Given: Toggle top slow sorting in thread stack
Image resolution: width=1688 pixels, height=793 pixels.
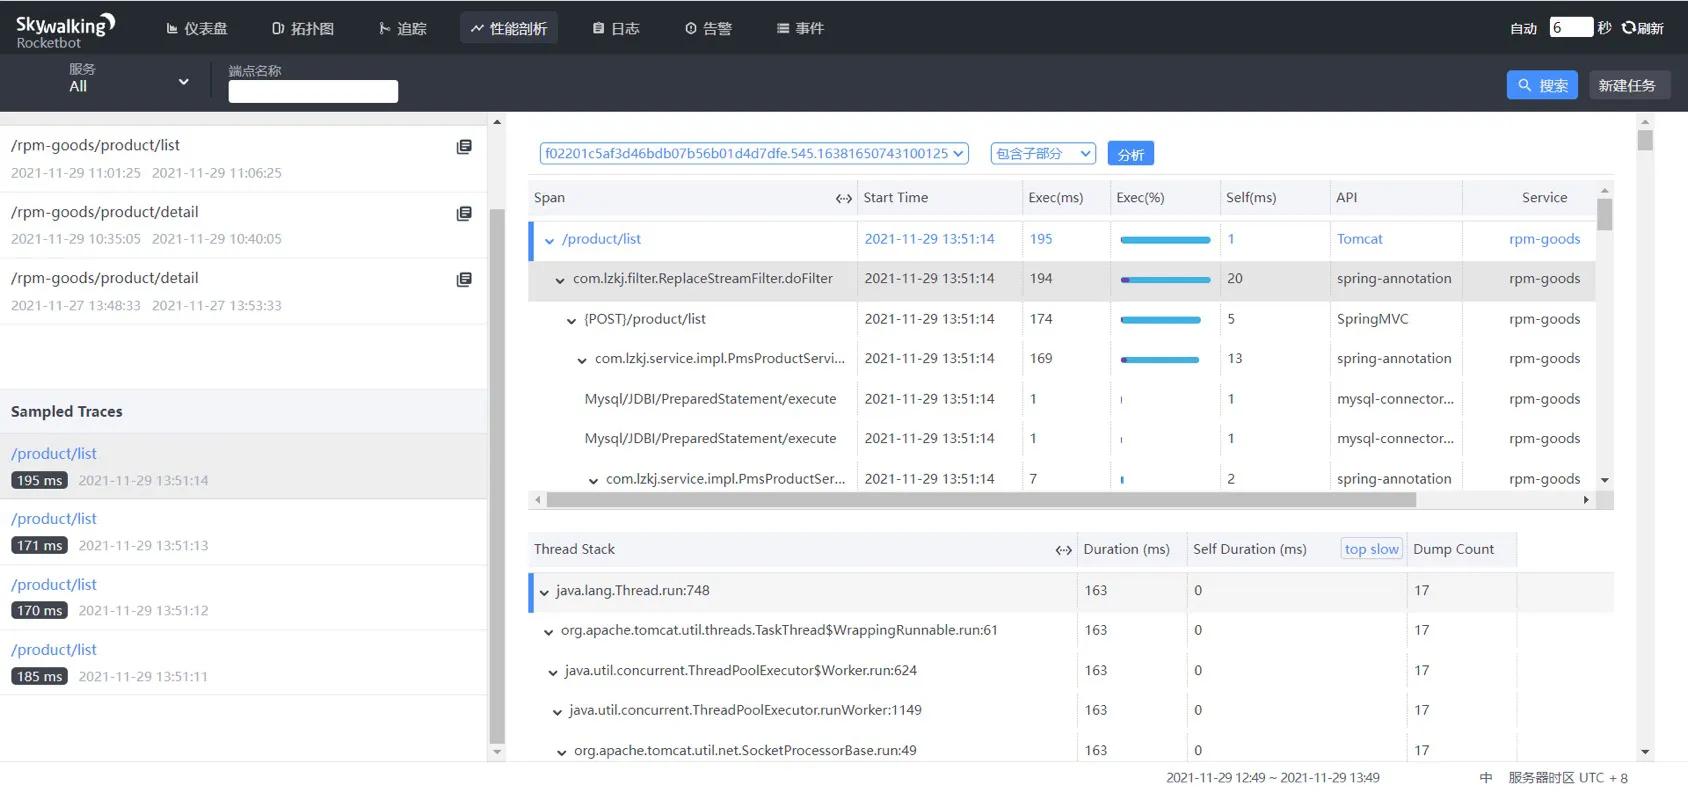Looking at the screenshot, I should 1371,549.
